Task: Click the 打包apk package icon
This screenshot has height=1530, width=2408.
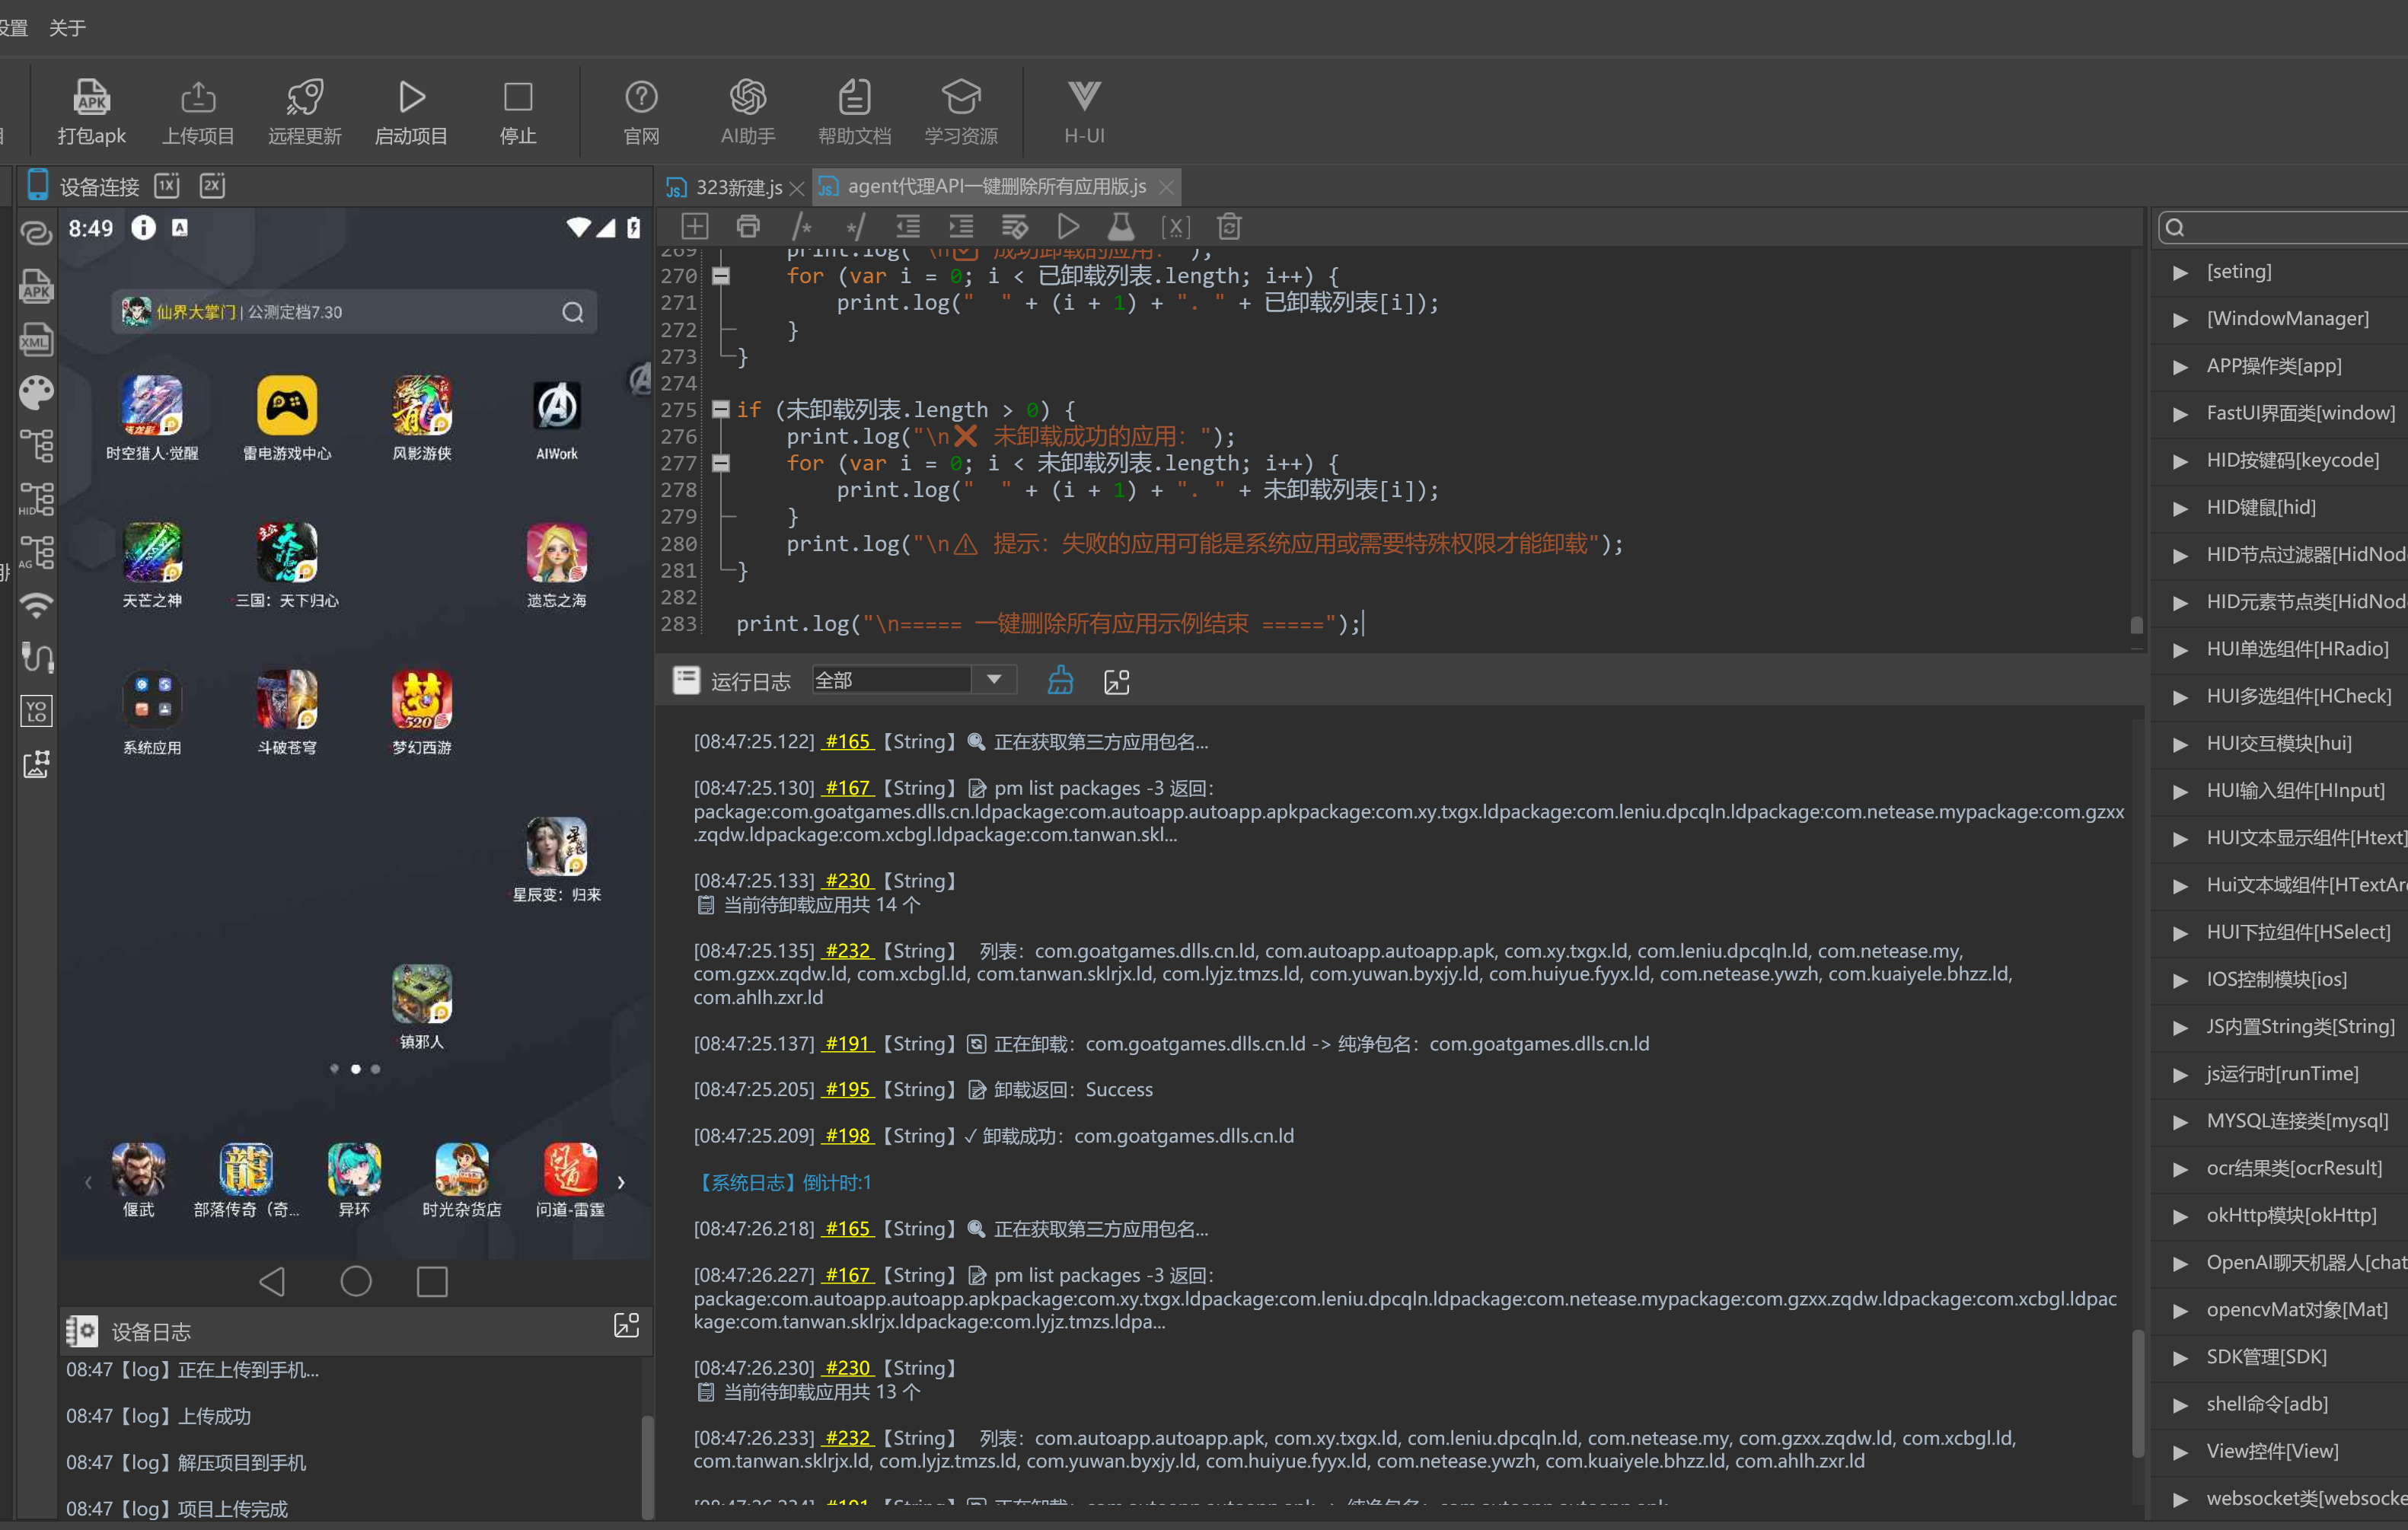Action: (x=91, y=97)
